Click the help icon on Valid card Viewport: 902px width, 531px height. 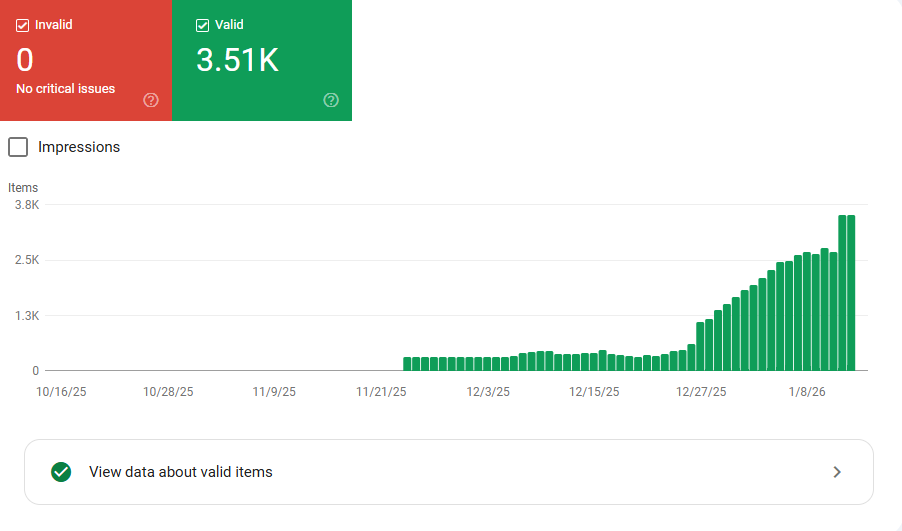tap(331, 100)
